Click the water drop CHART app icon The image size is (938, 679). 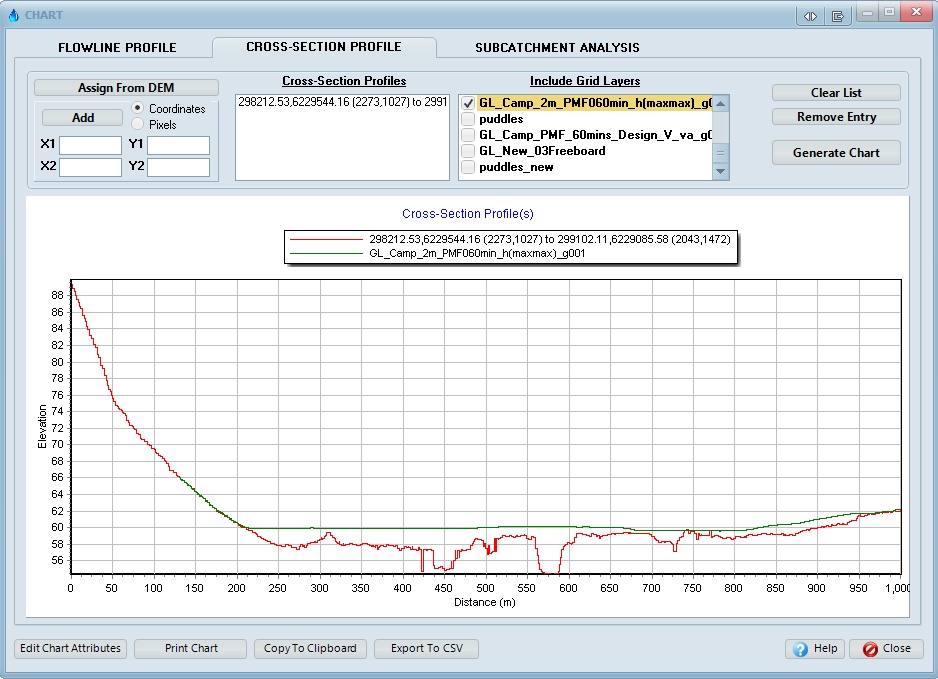[13, 15]
